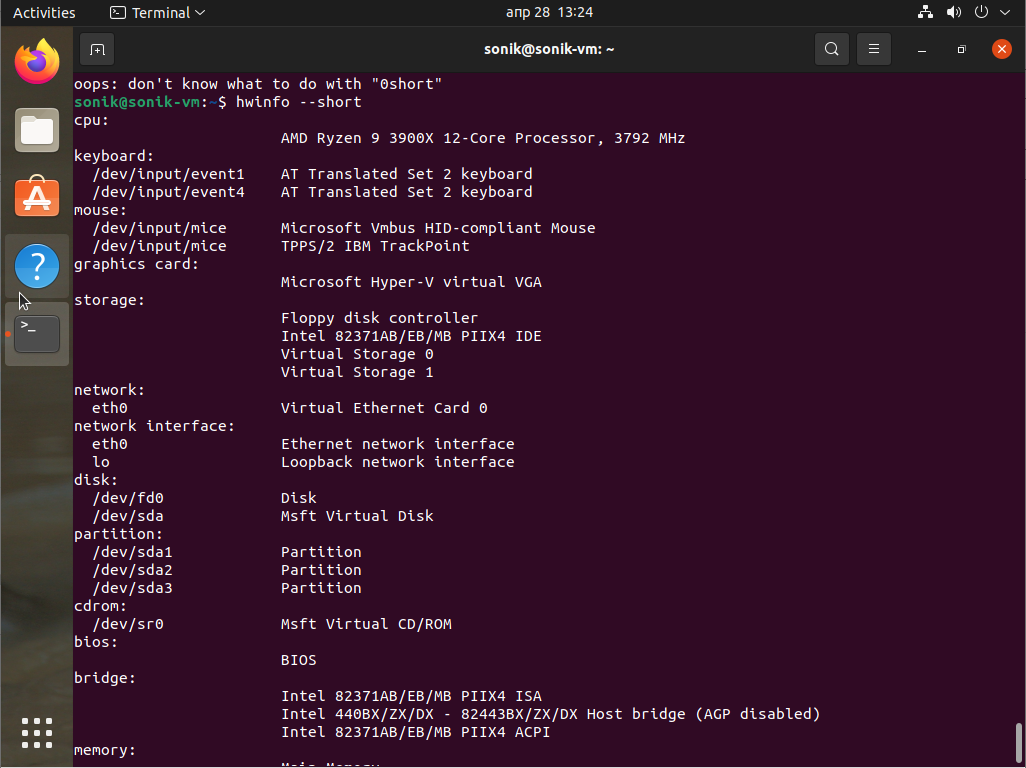Restore the terminal window size

pyautogui.click(x=961, y=49)
